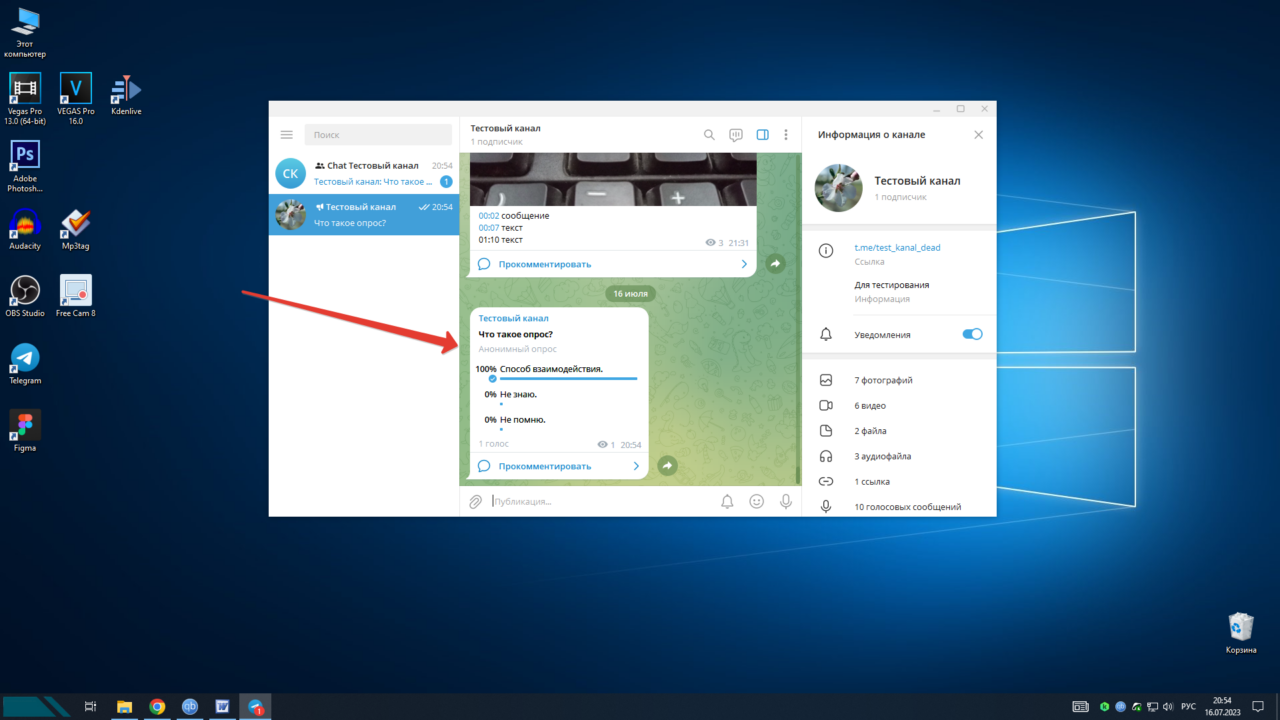Open 10 голосовых сообщений section
The width and height of the screenshot is (1280, 720).
pyautogui.click(x=907, y=507)
